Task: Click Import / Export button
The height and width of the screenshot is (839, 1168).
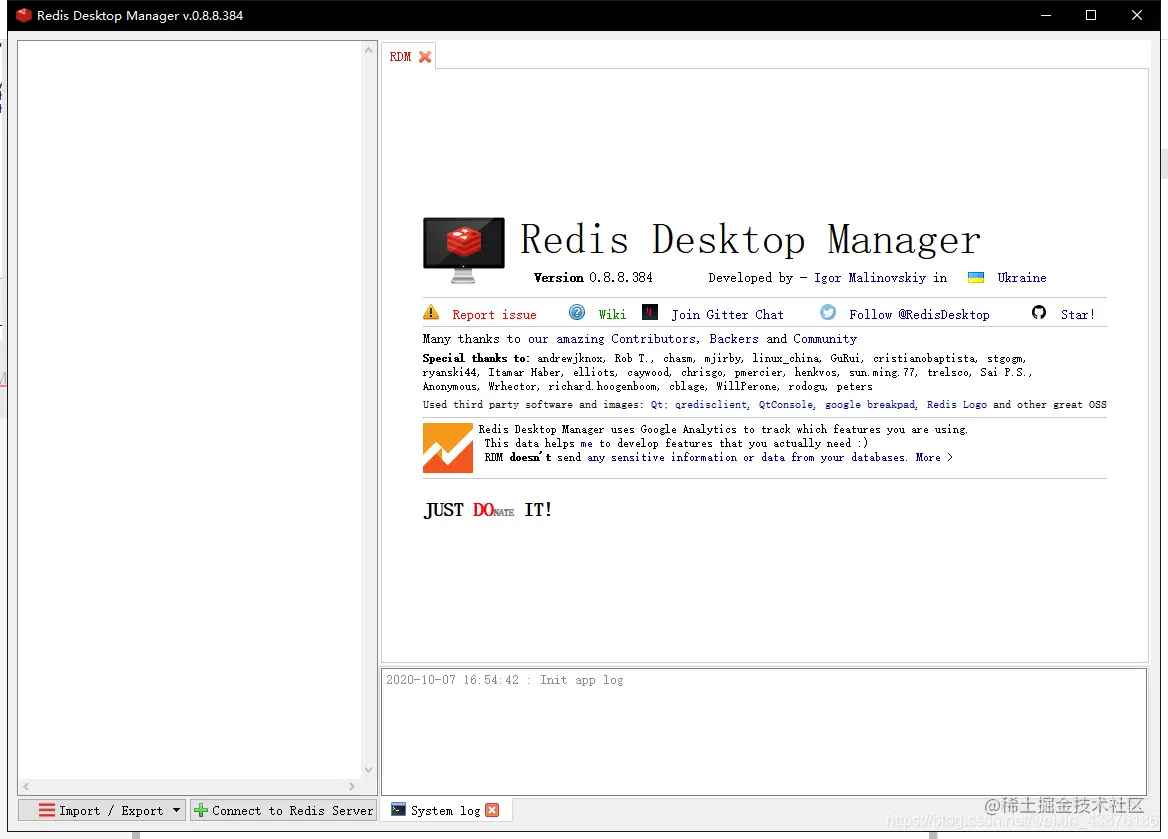Action: 101,811
